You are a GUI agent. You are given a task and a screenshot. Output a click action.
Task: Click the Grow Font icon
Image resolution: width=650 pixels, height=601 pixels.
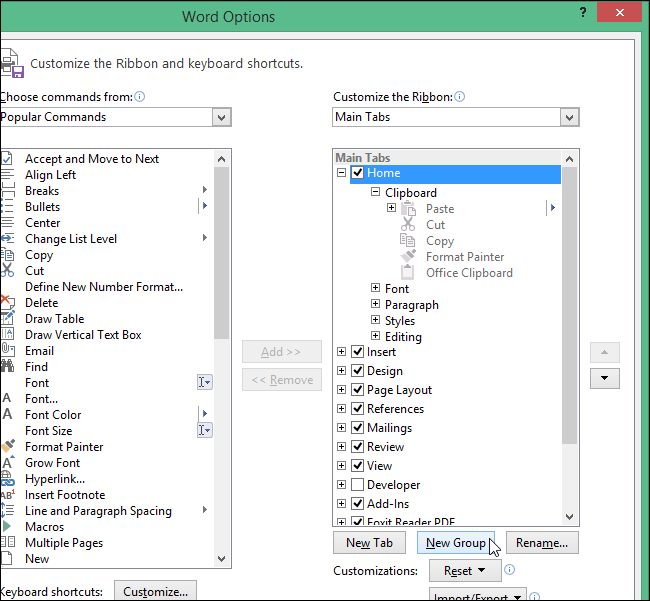7,462
